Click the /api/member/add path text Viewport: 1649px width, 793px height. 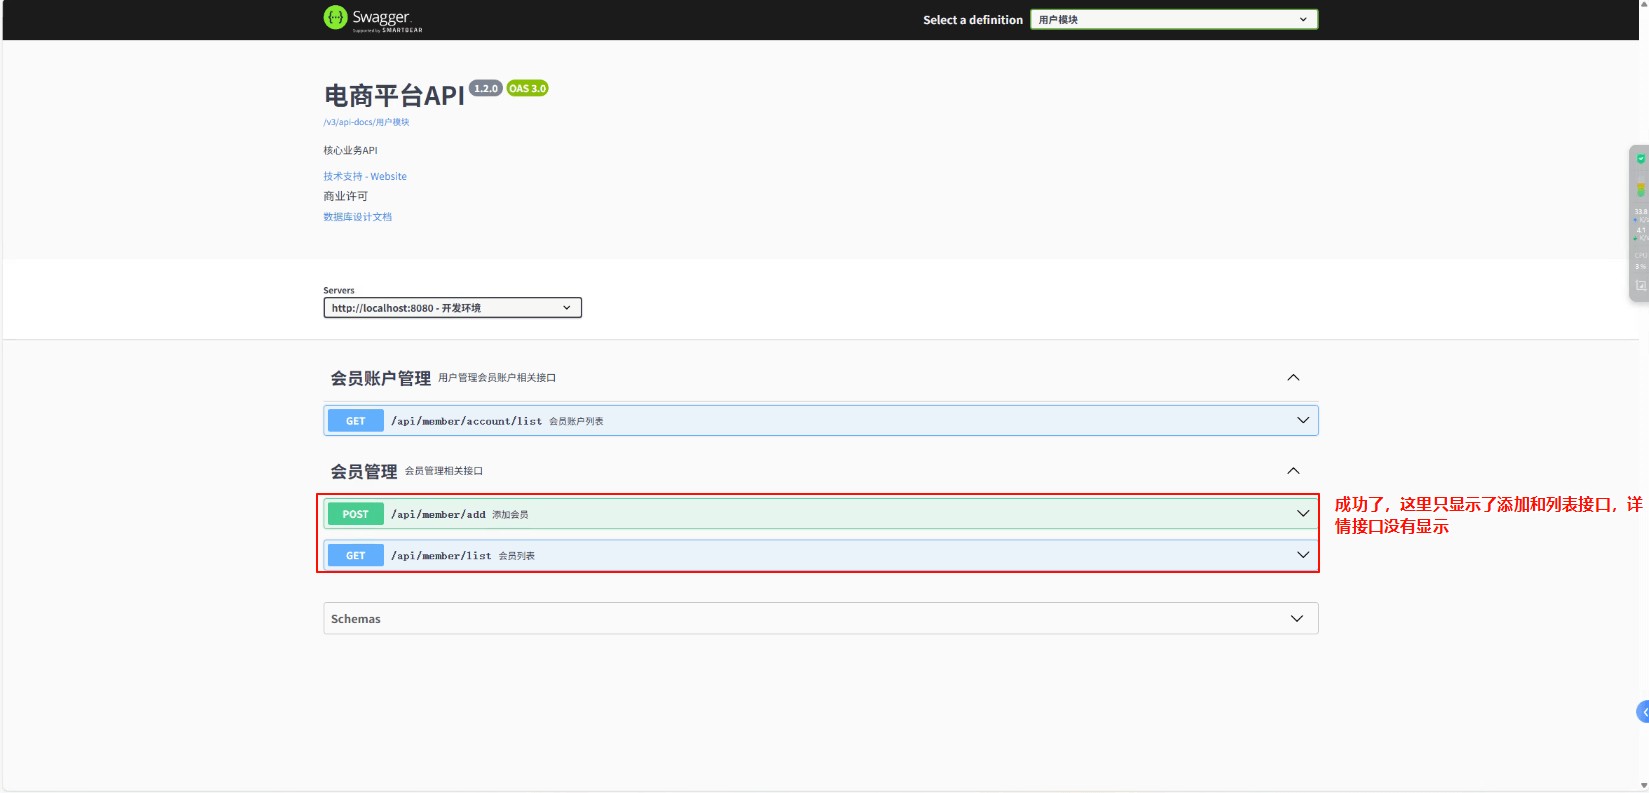coord(438,514)
